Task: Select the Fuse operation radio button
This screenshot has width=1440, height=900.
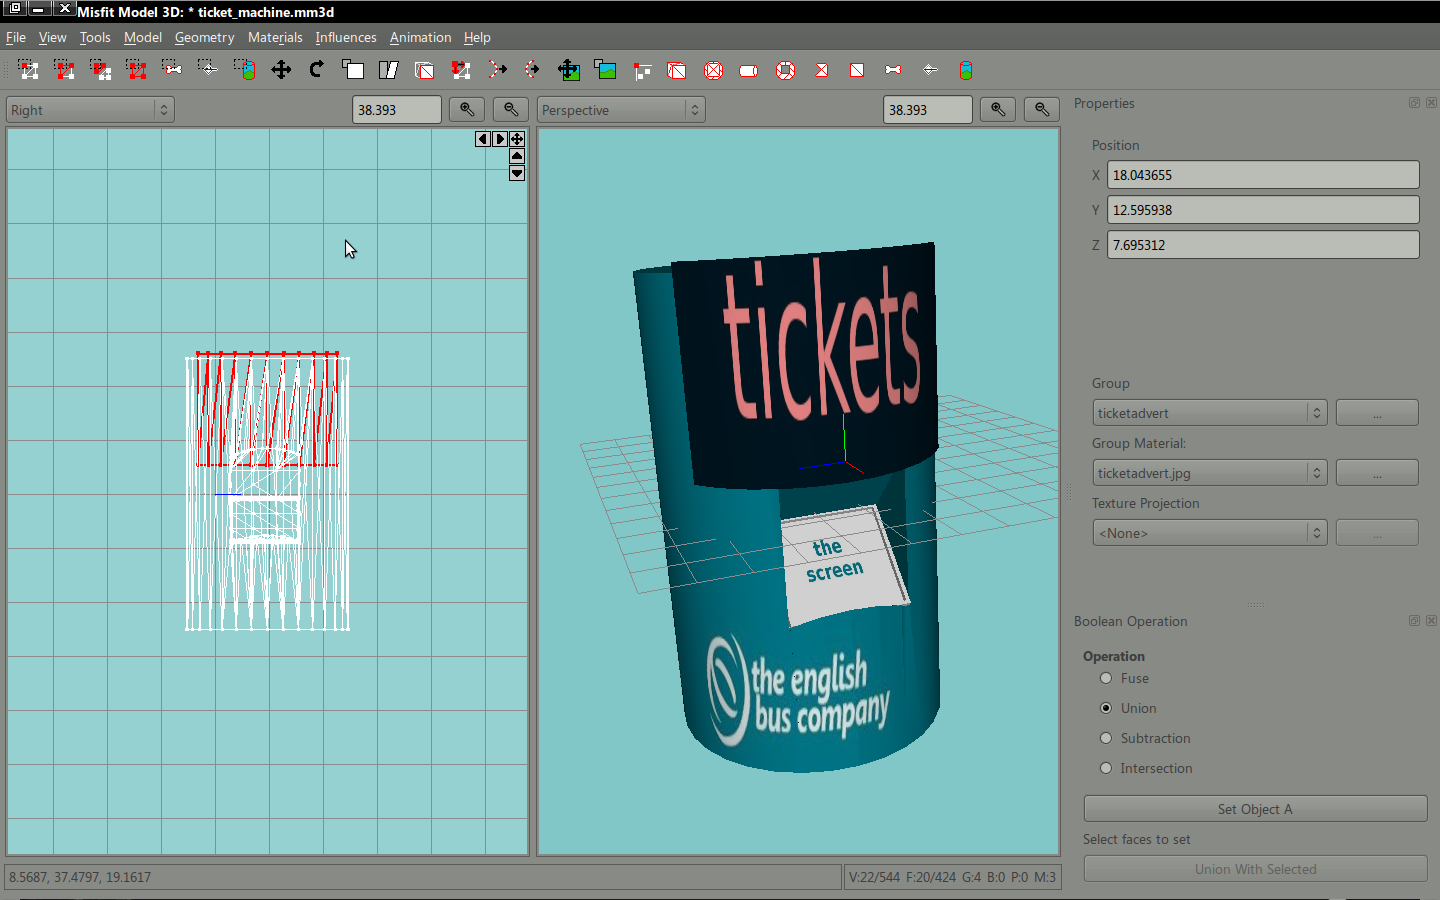Action: [x=1106, y=678]
